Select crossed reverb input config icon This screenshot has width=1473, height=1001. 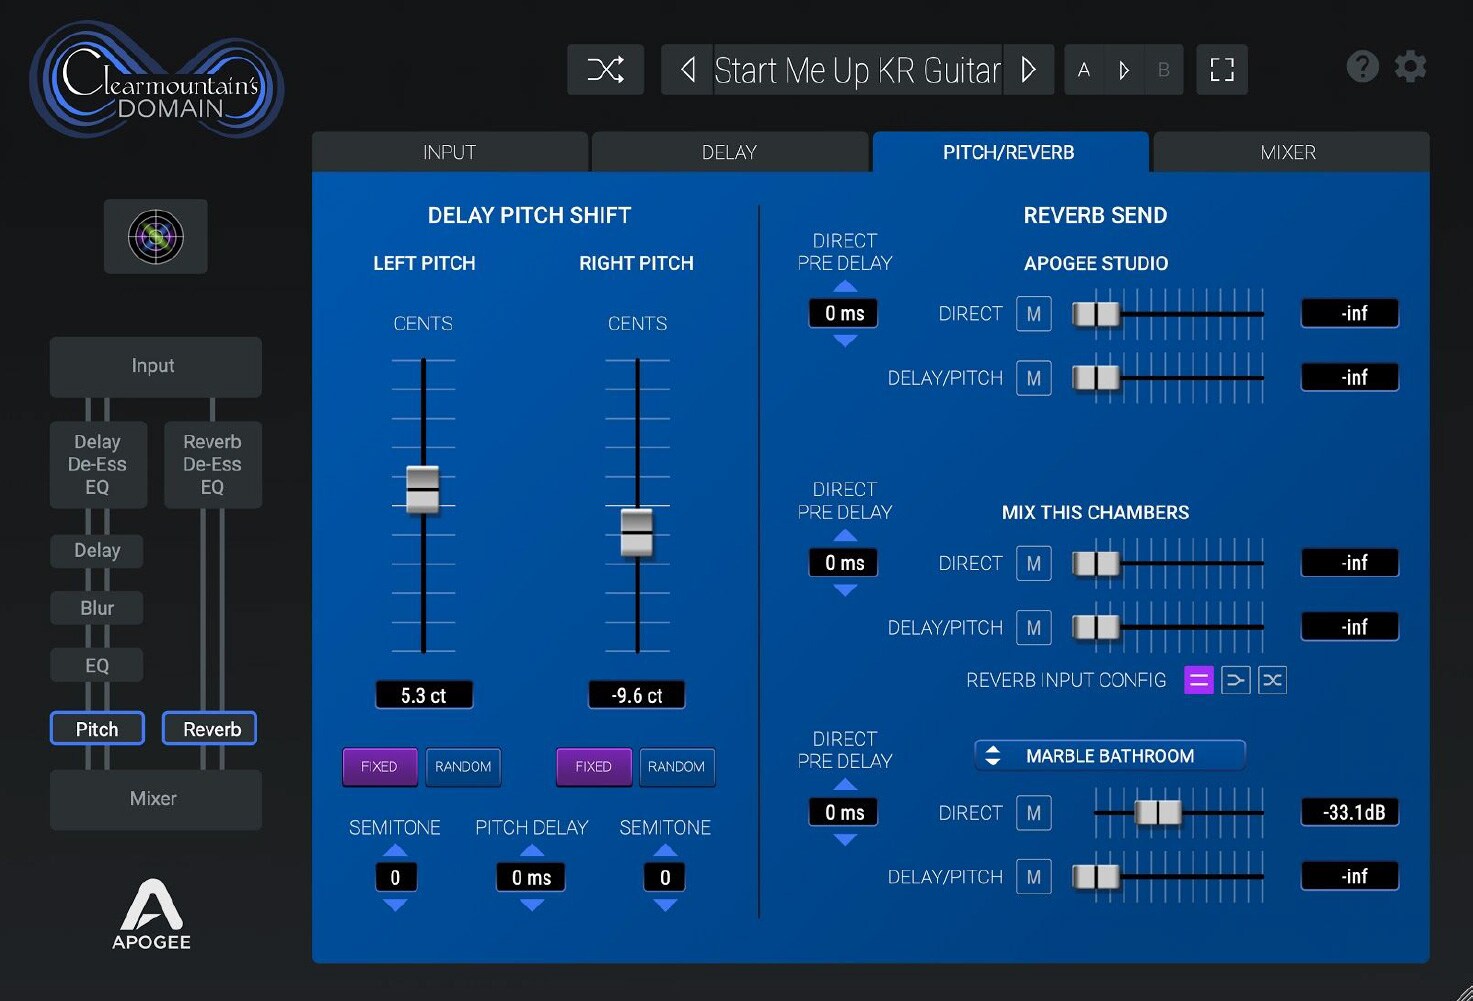pos(1272,680)
